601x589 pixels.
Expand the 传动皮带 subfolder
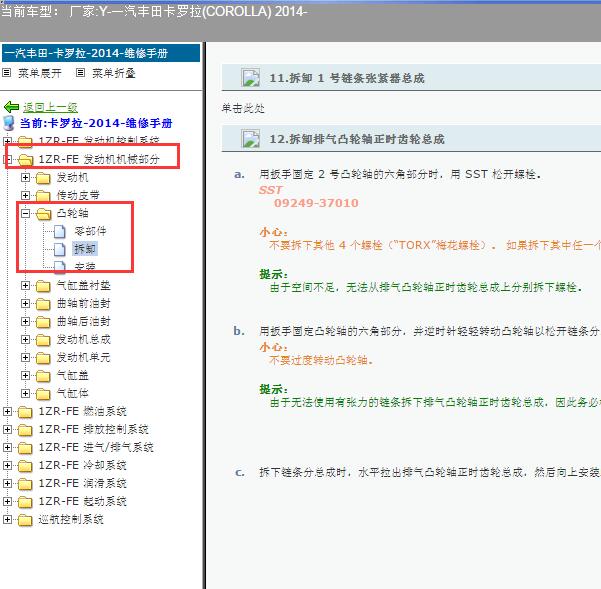(25, 195)
